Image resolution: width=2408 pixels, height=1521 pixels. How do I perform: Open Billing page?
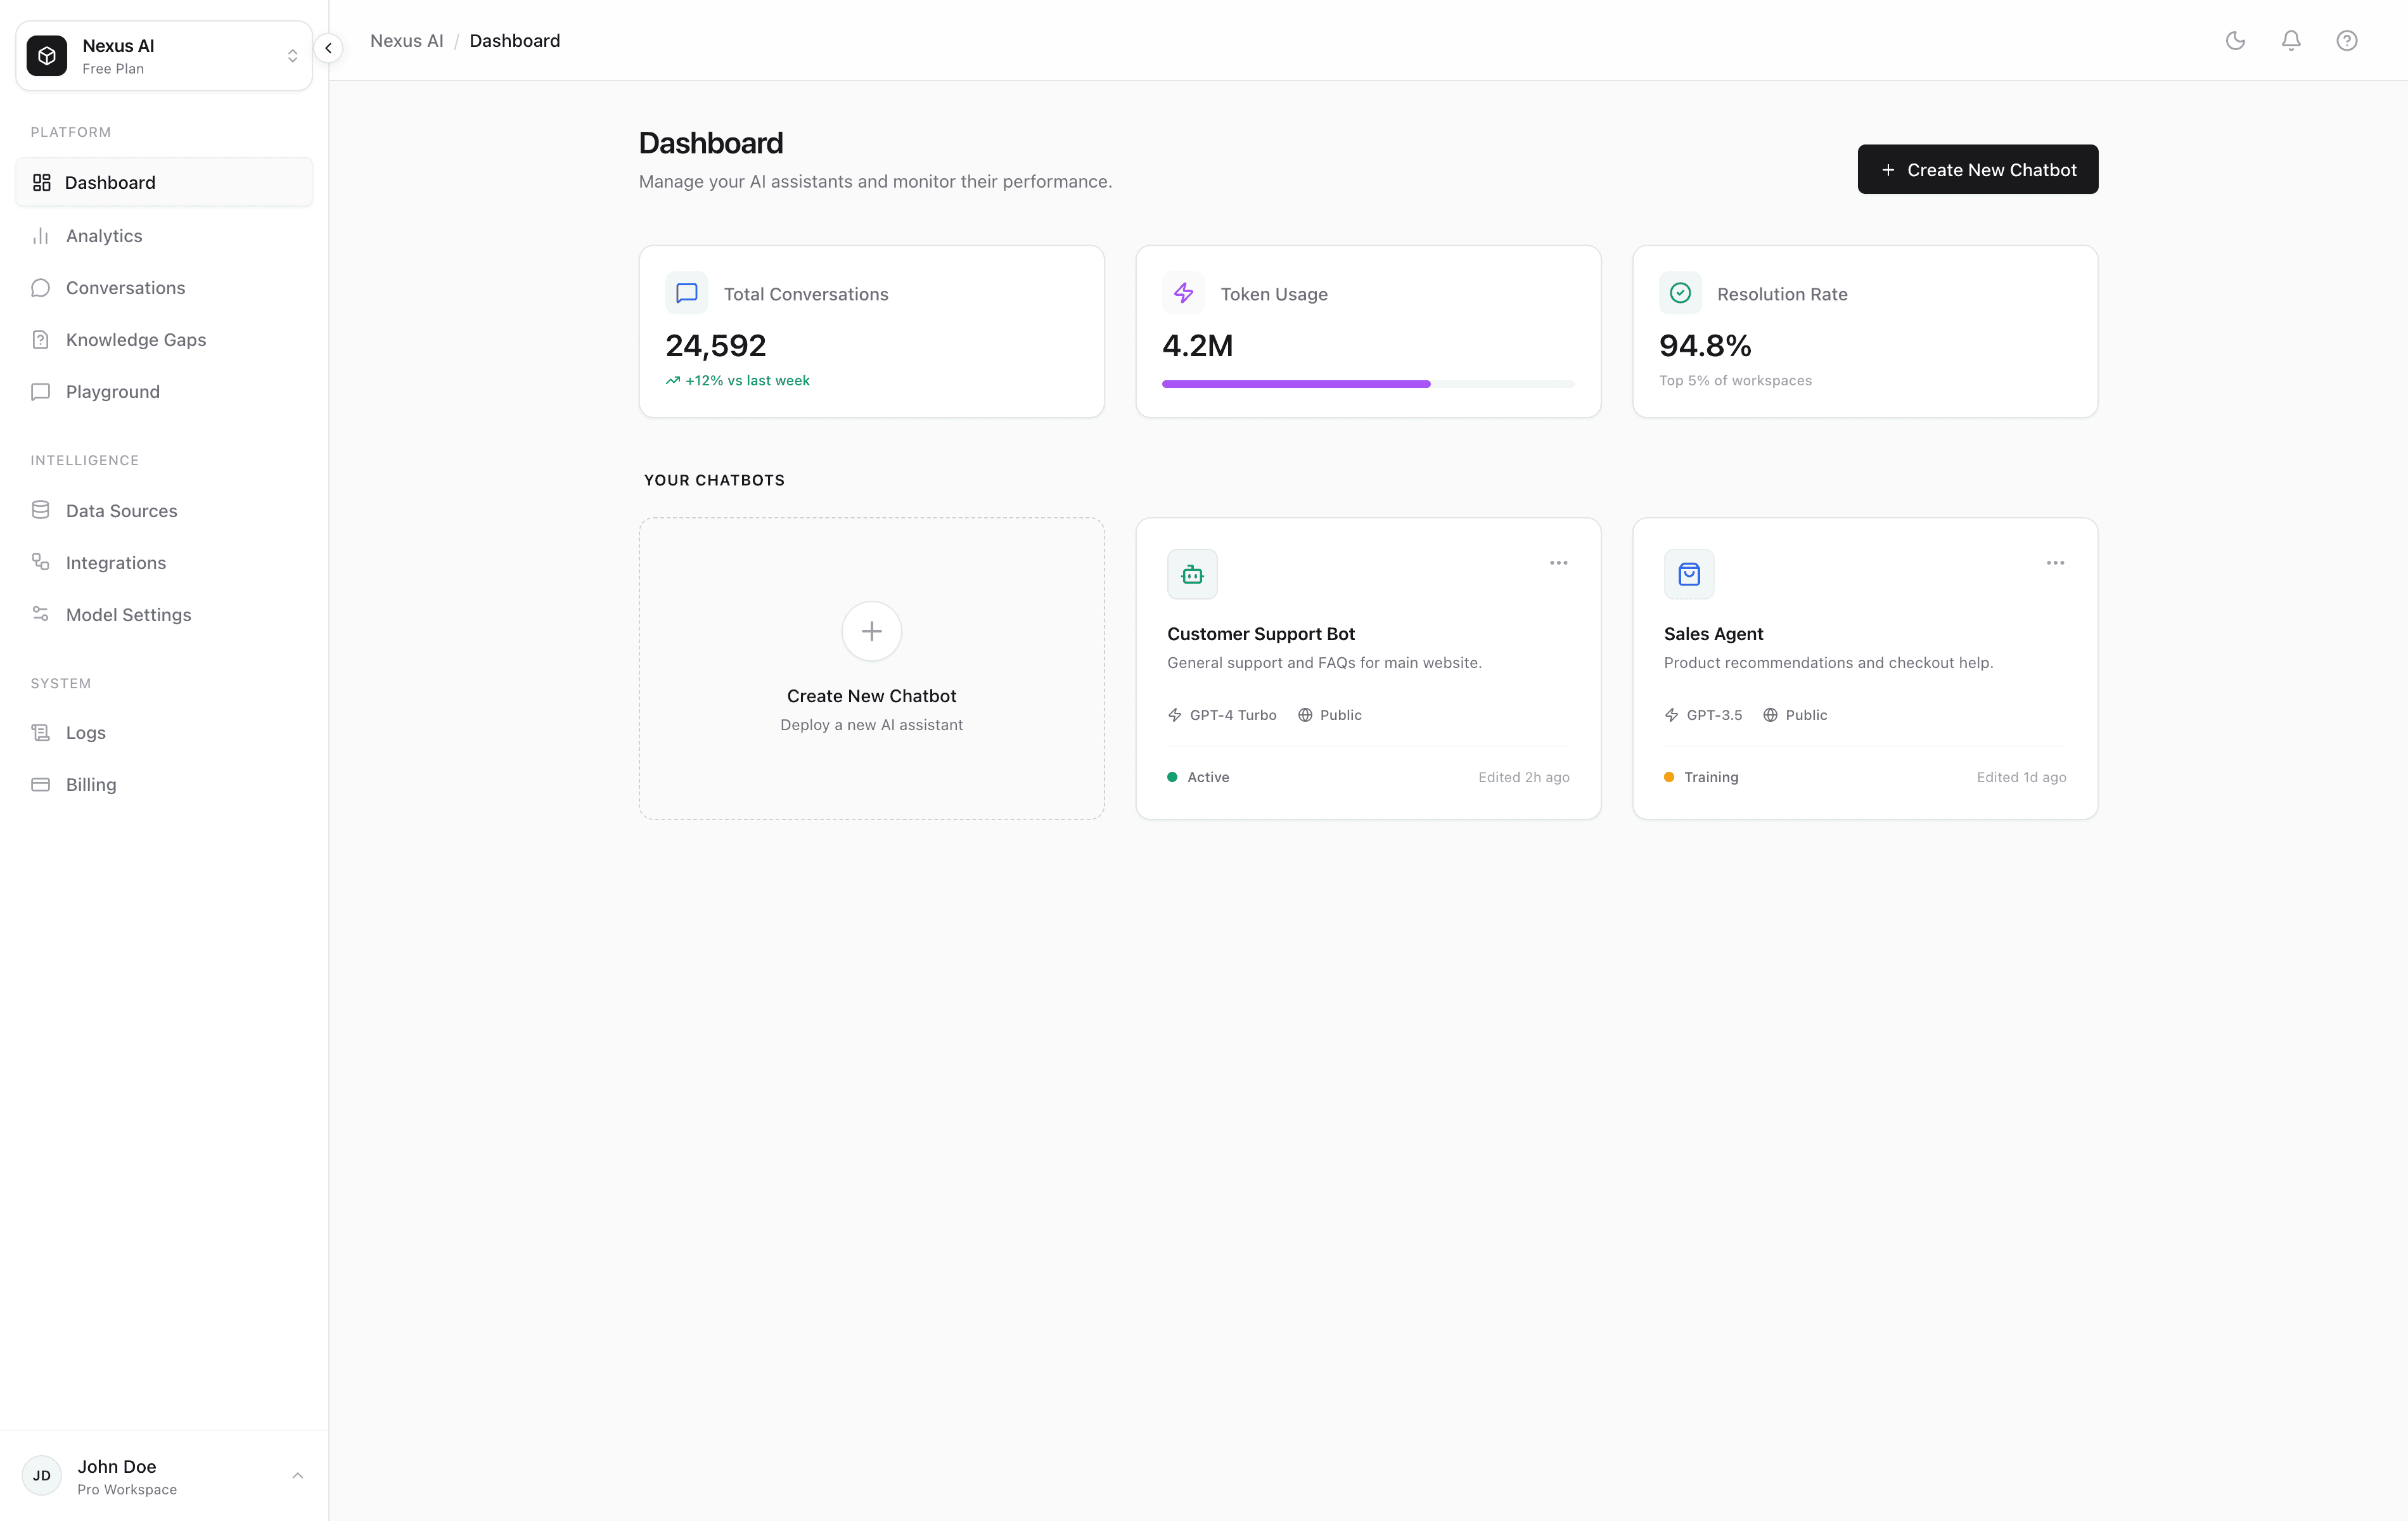[164, 784]
